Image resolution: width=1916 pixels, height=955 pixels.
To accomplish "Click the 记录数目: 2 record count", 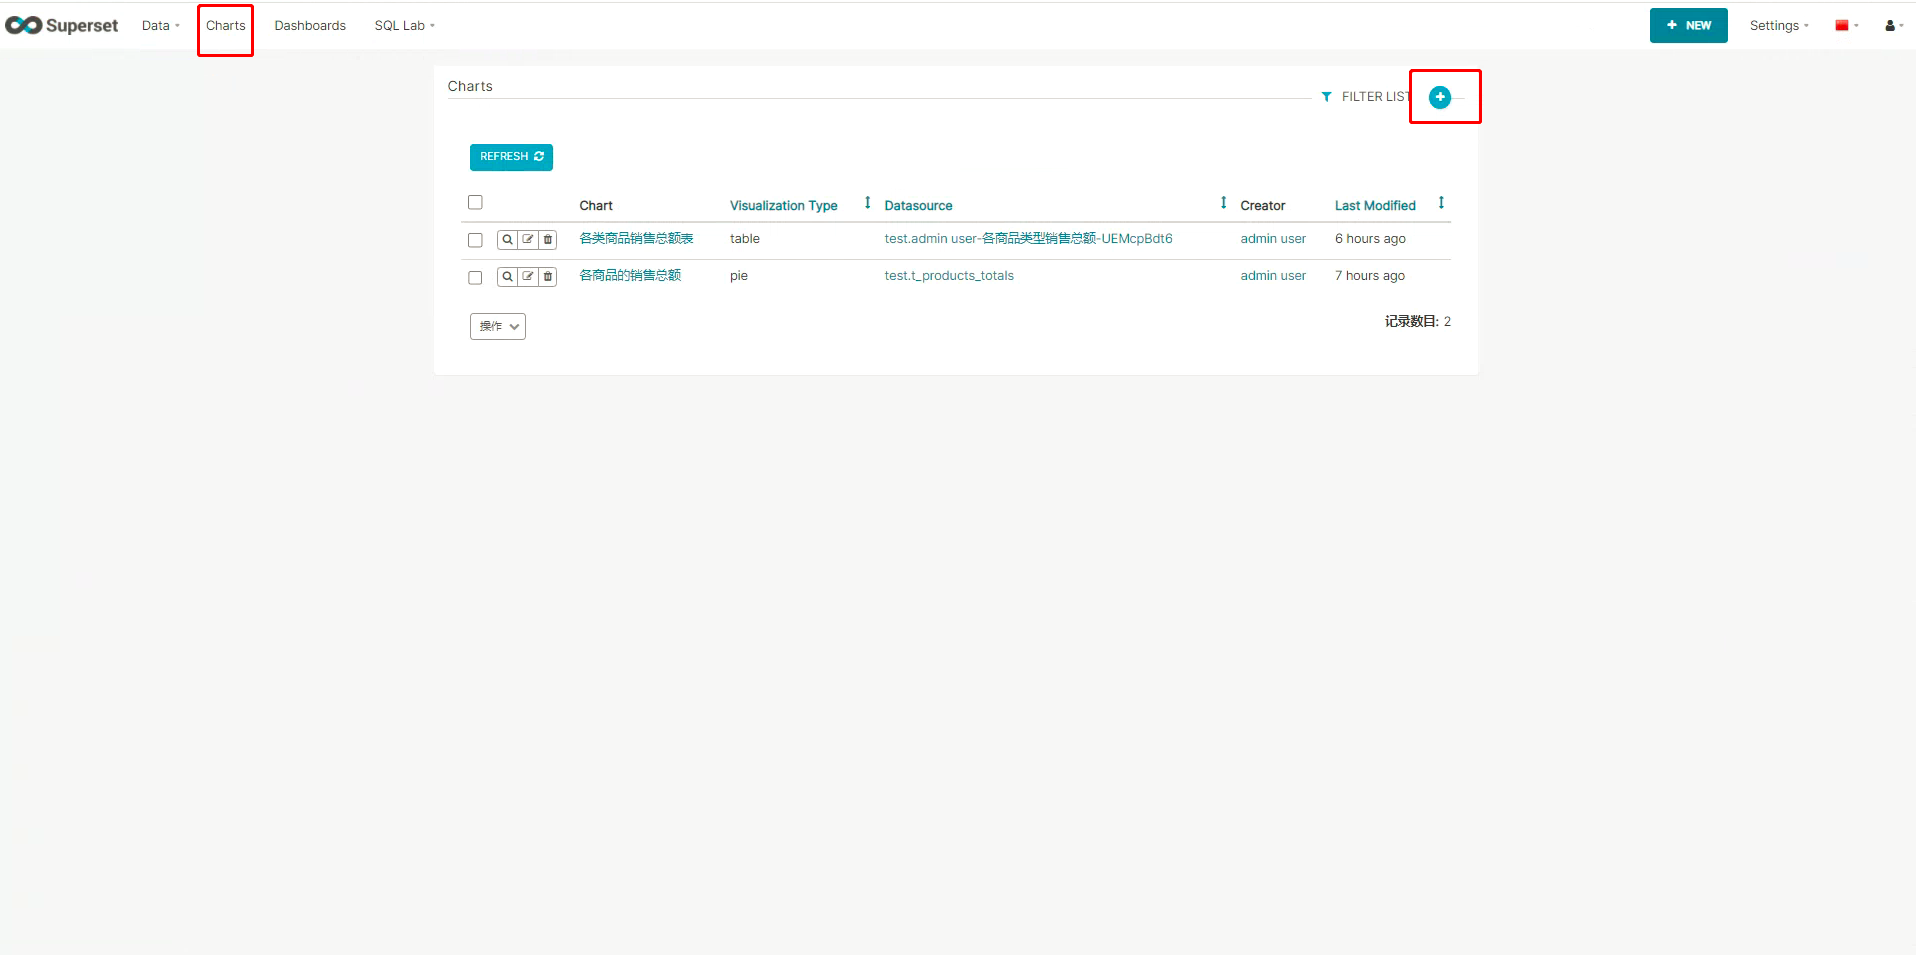I will coord(1417,322).
